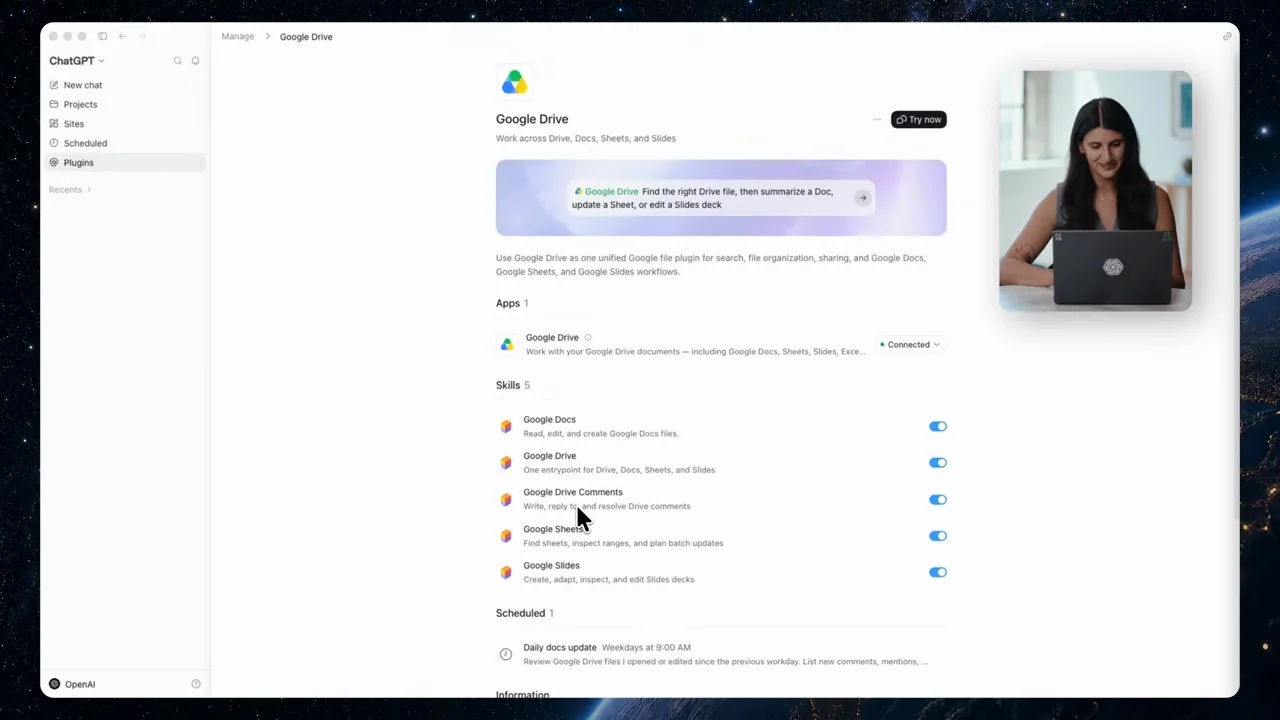Select Plugins in the sidebar
The width and height of the screenshot is (1280, 720).
point(125,162)
